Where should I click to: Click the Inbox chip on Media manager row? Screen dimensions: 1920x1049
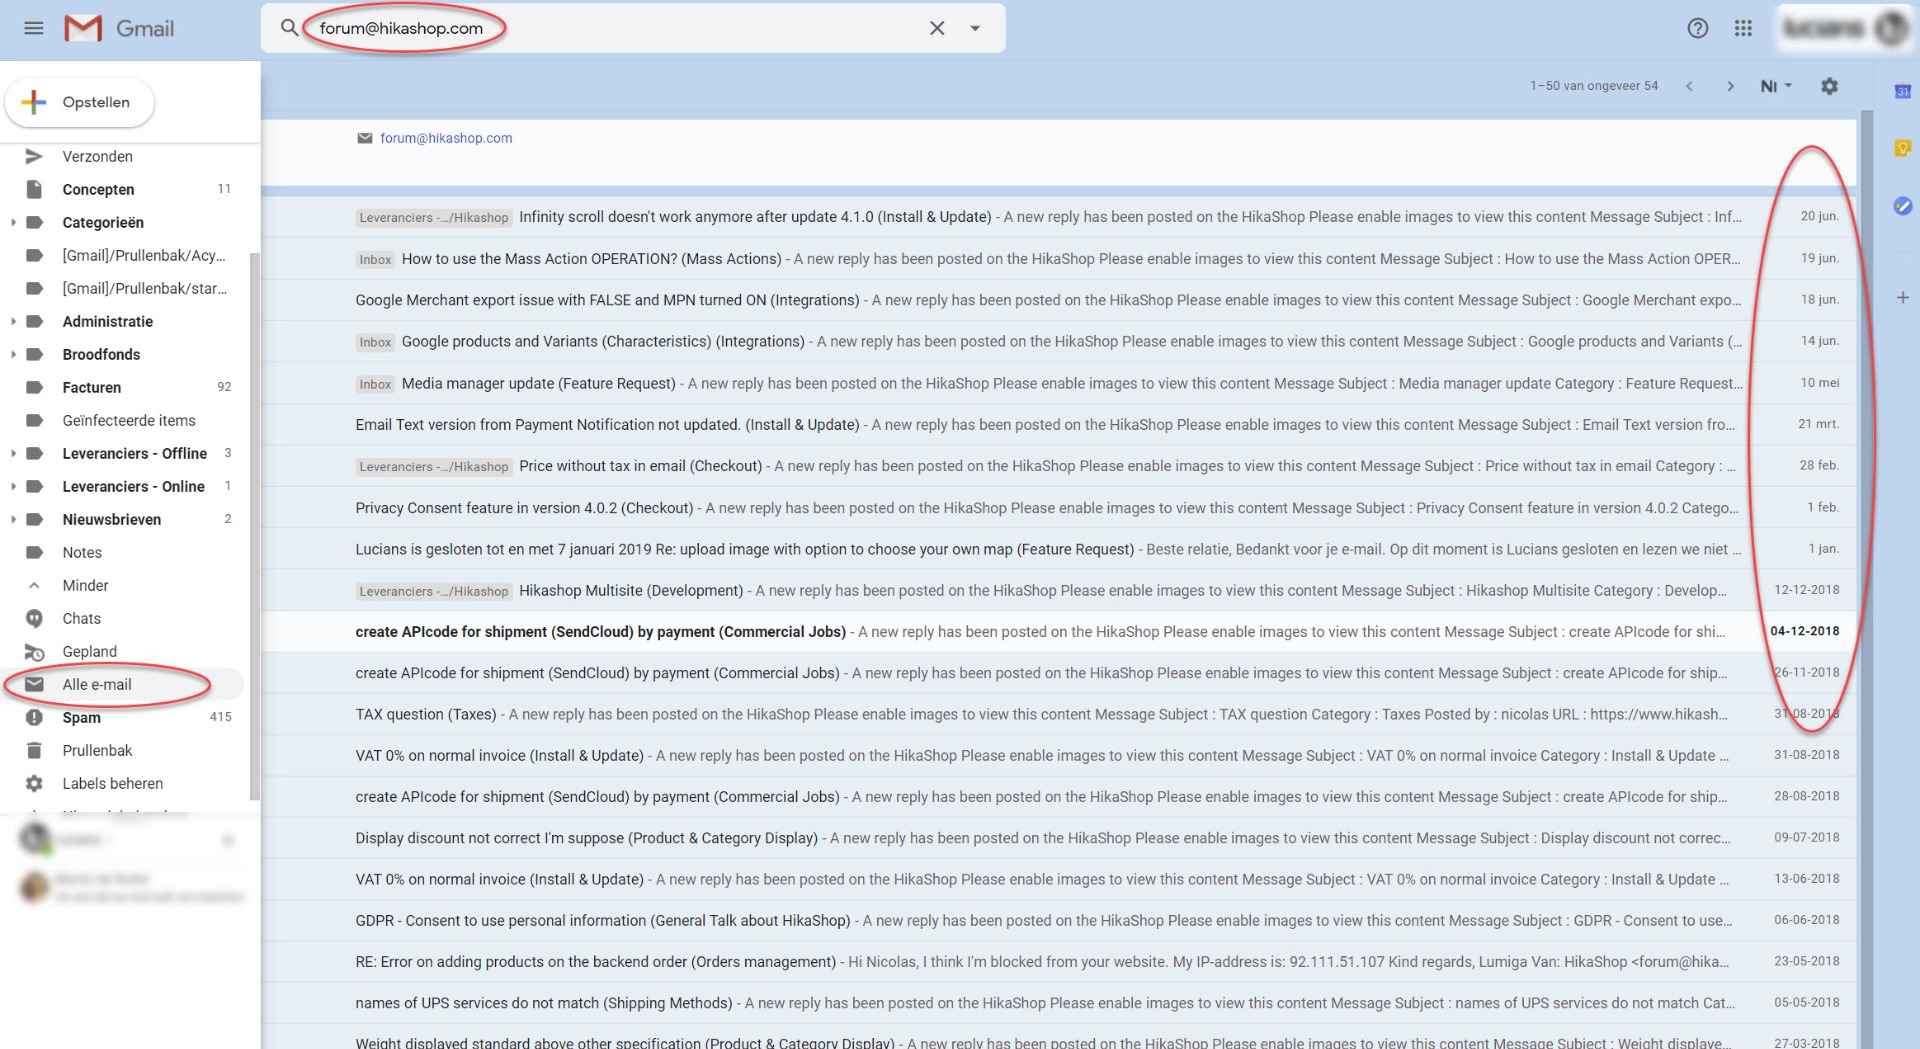tap(375, 384)
